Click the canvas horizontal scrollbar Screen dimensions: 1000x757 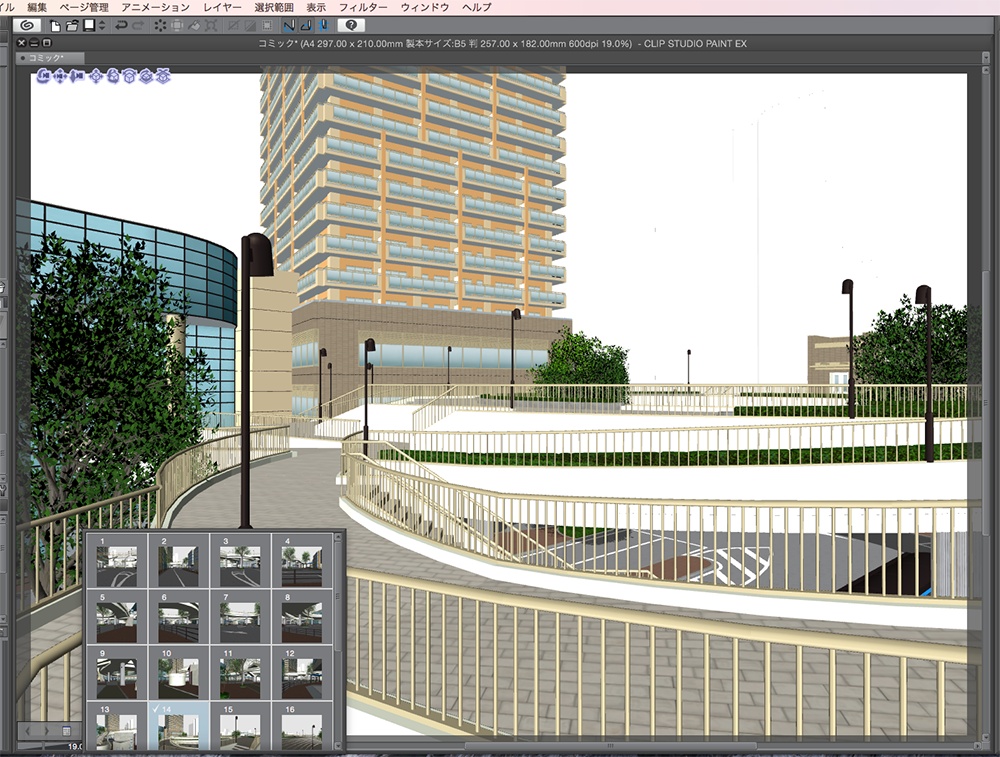(610, 746)
